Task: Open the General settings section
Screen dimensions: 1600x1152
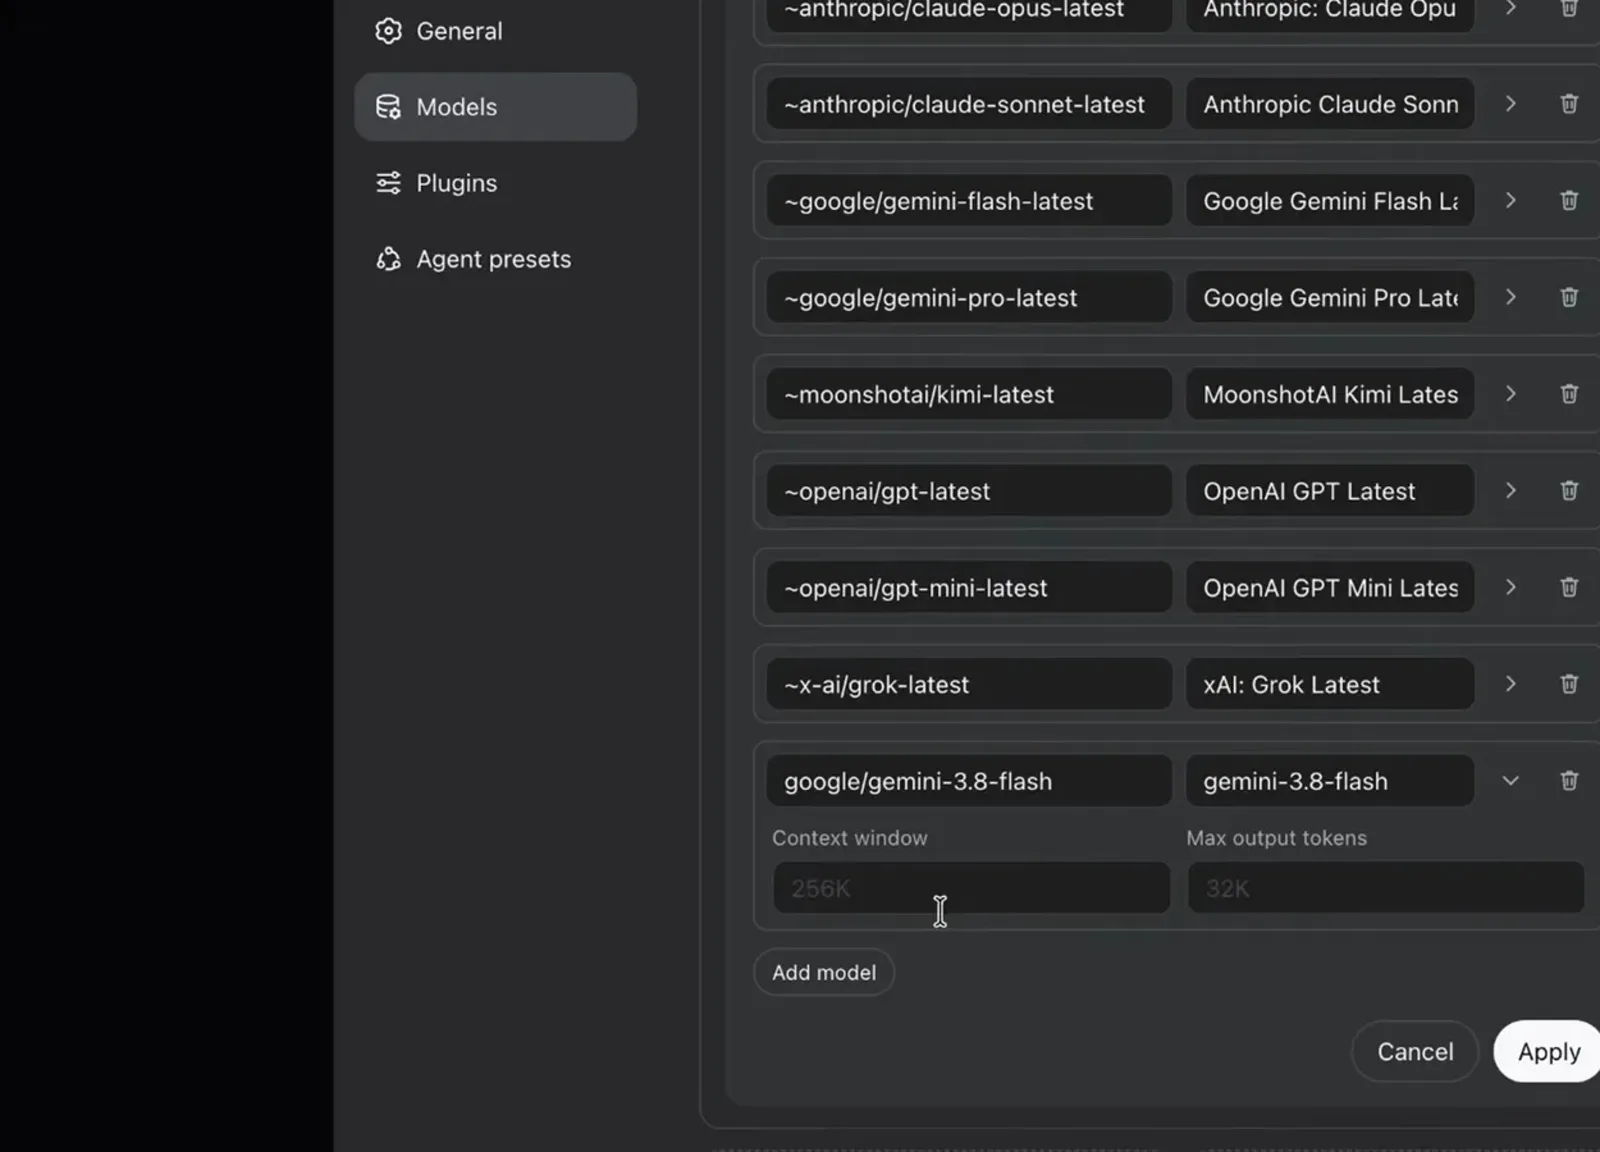Action: 495,31
